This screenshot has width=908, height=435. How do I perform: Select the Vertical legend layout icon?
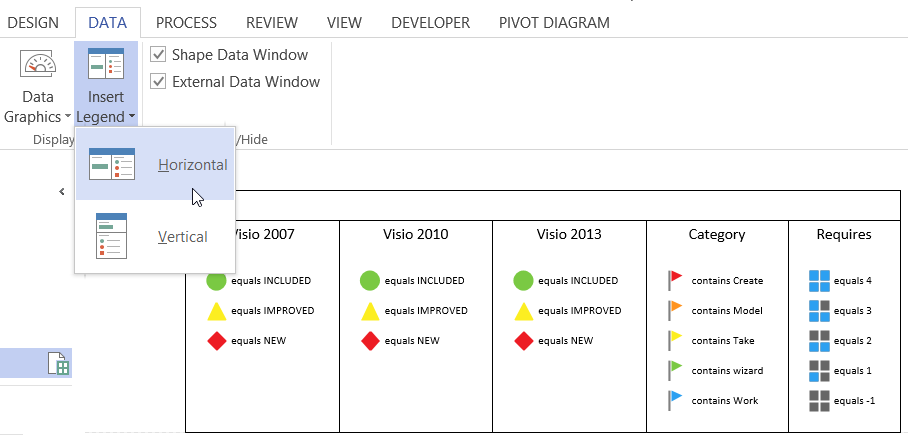tap(111, 236)
